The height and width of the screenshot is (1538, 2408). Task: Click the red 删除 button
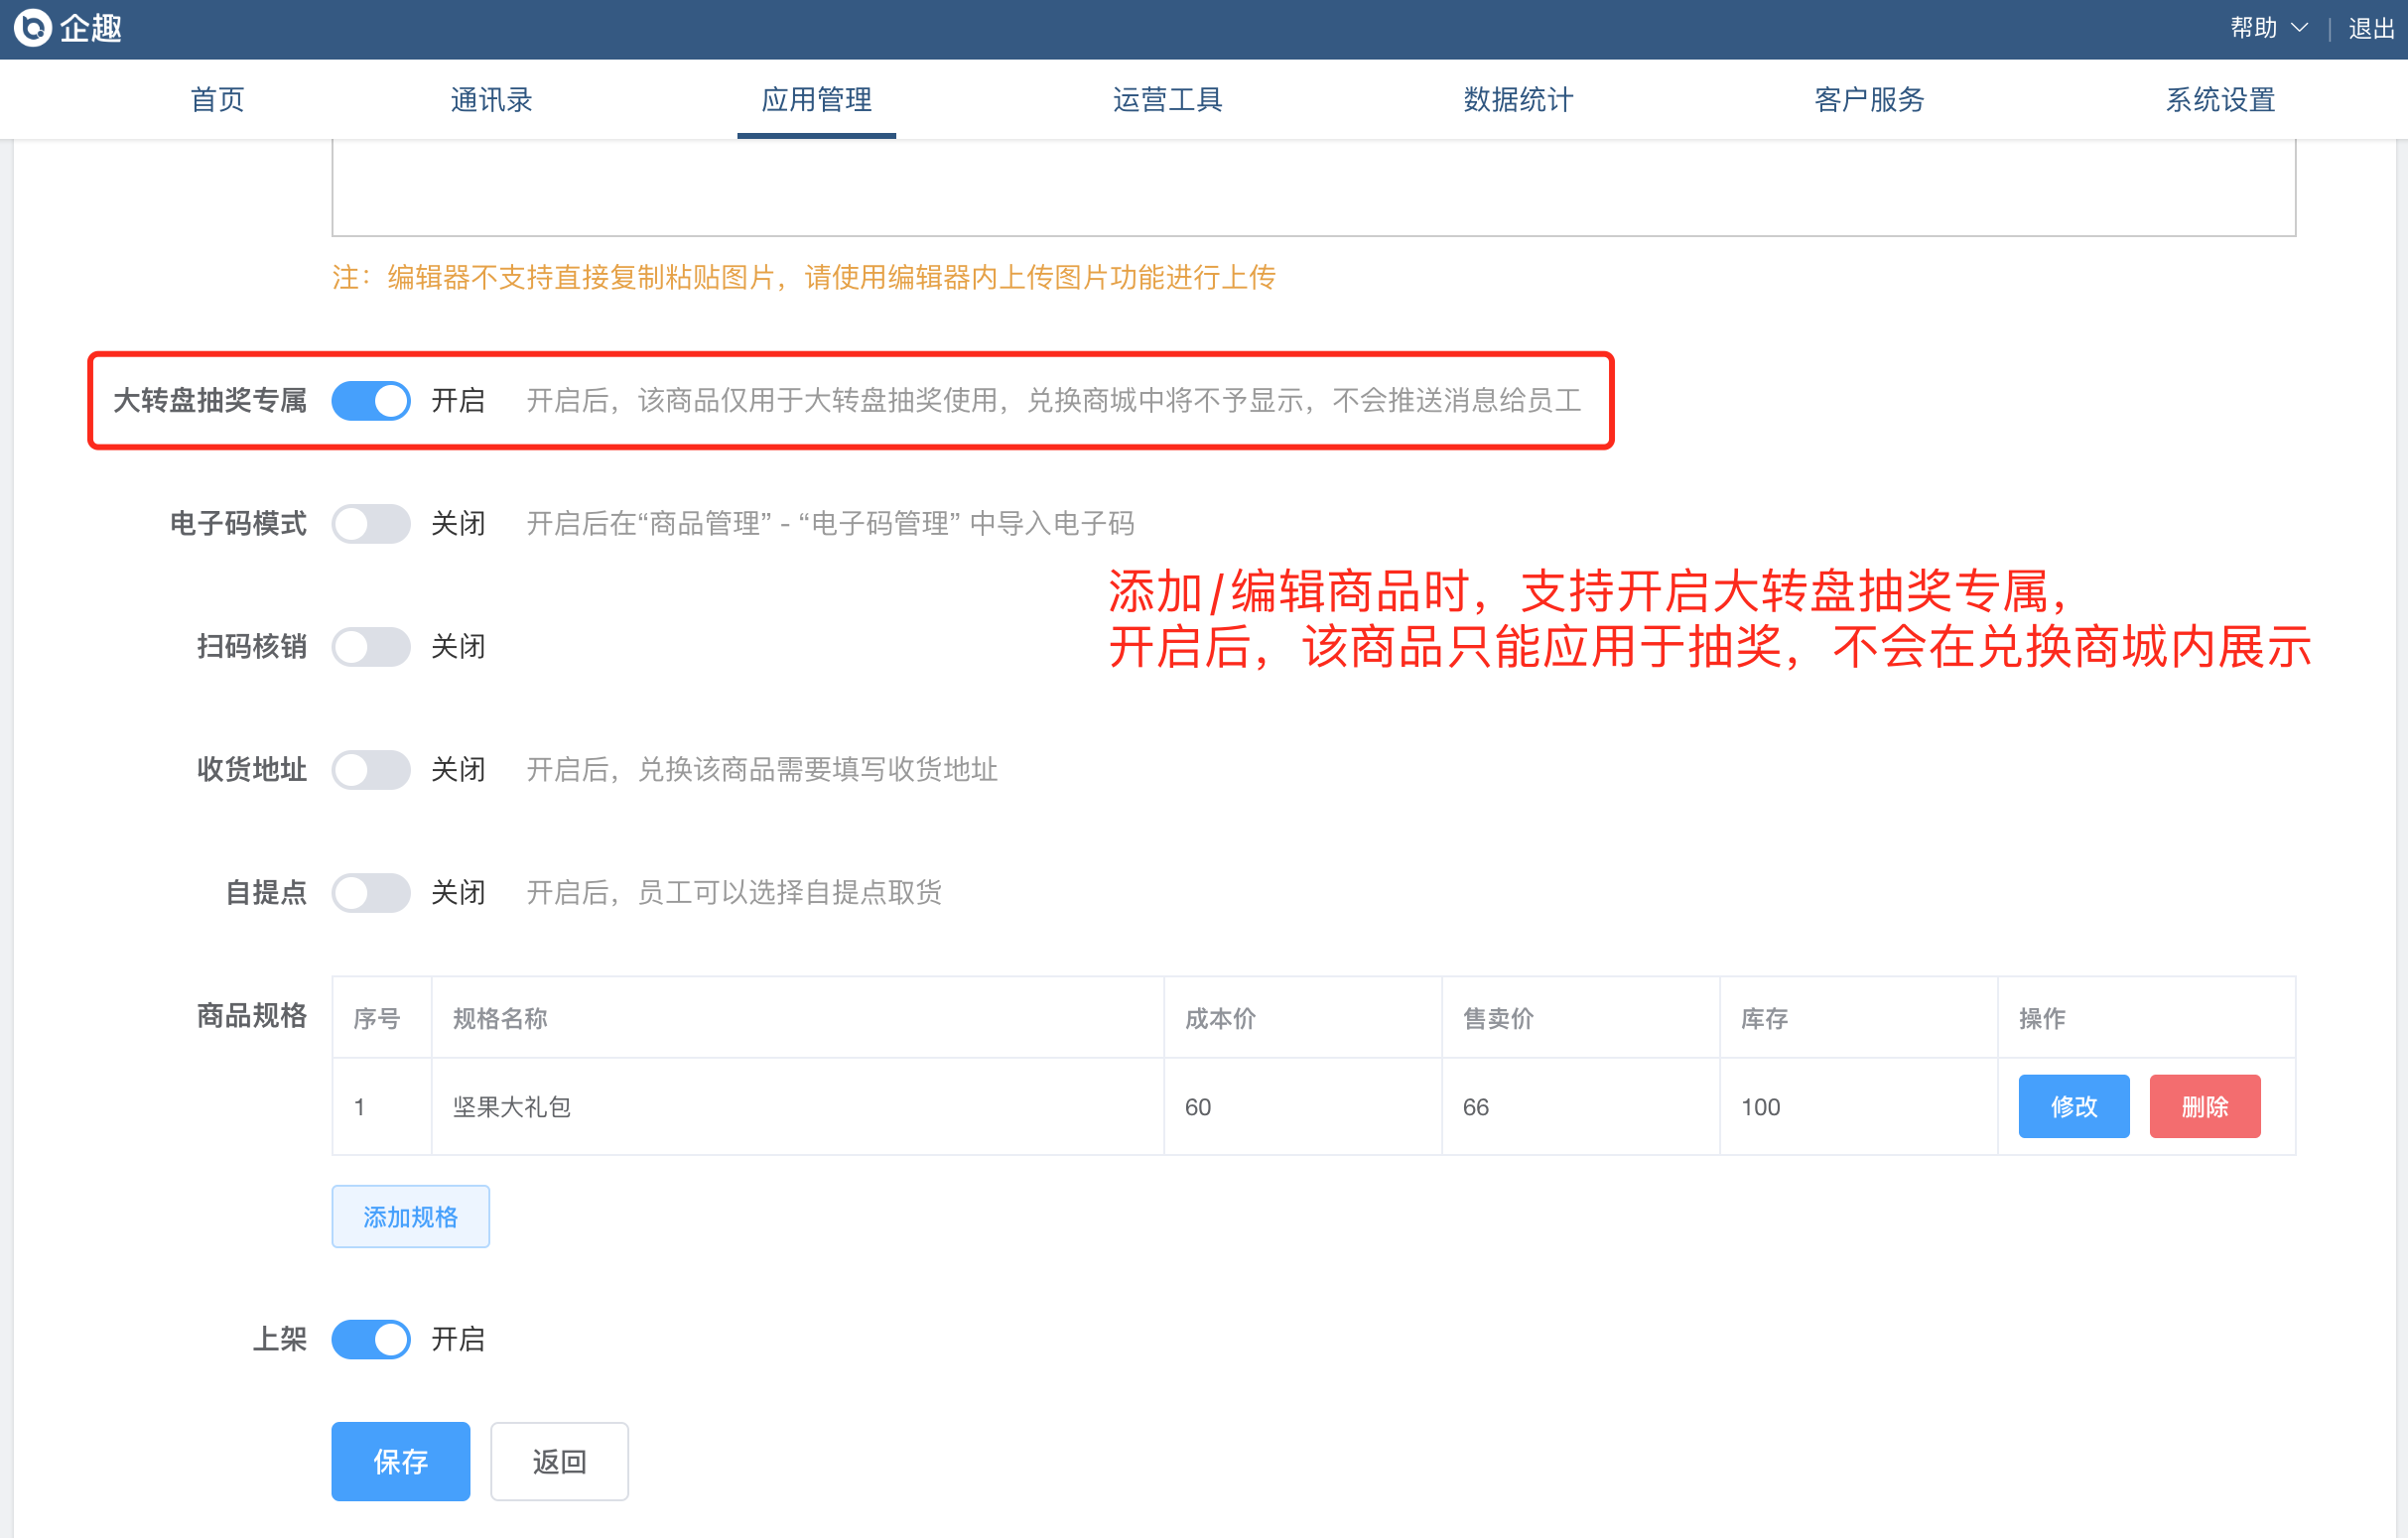click(x=2204, y=1106)
